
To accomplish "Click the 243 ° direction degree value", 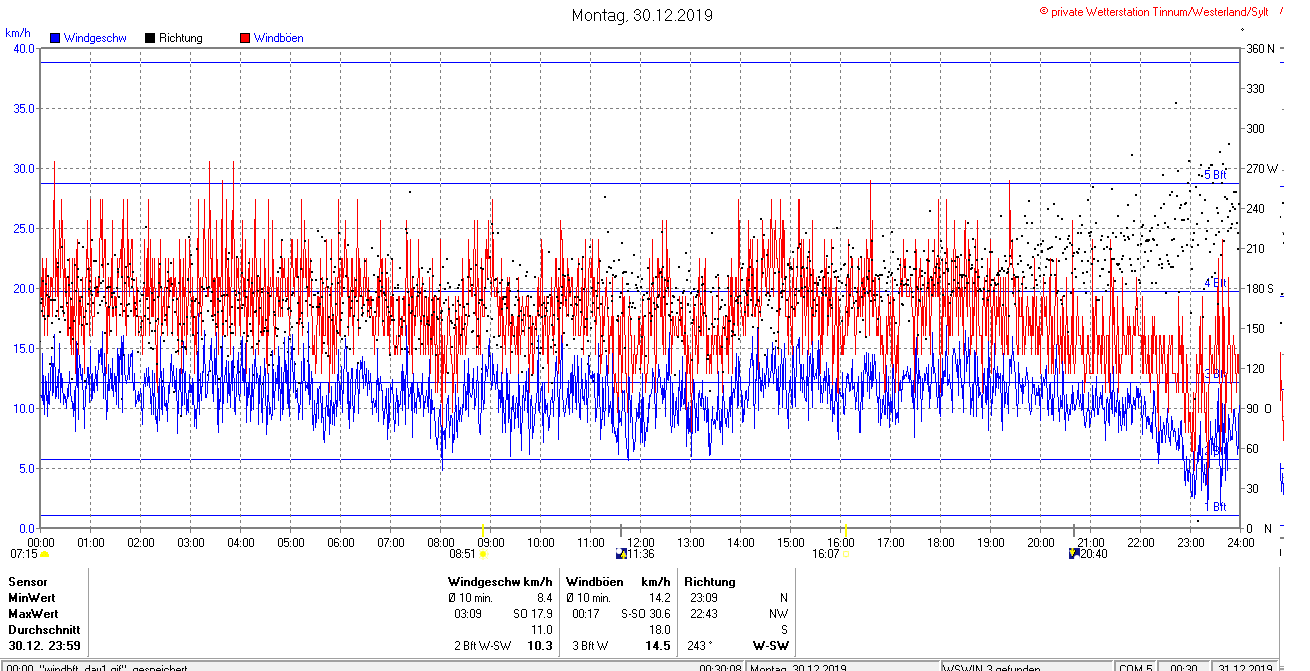I will (700, 646).
